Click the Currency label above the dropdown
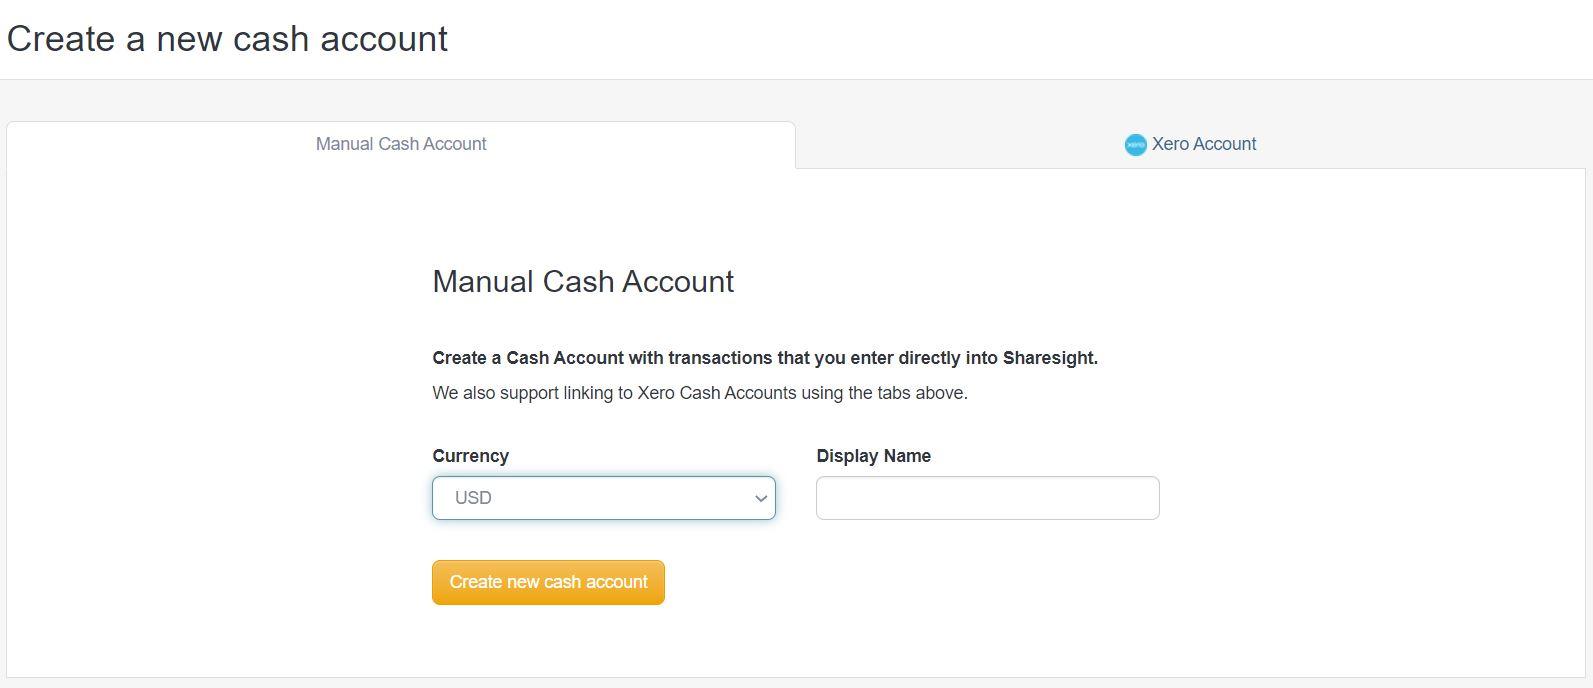 click(470, 456)
